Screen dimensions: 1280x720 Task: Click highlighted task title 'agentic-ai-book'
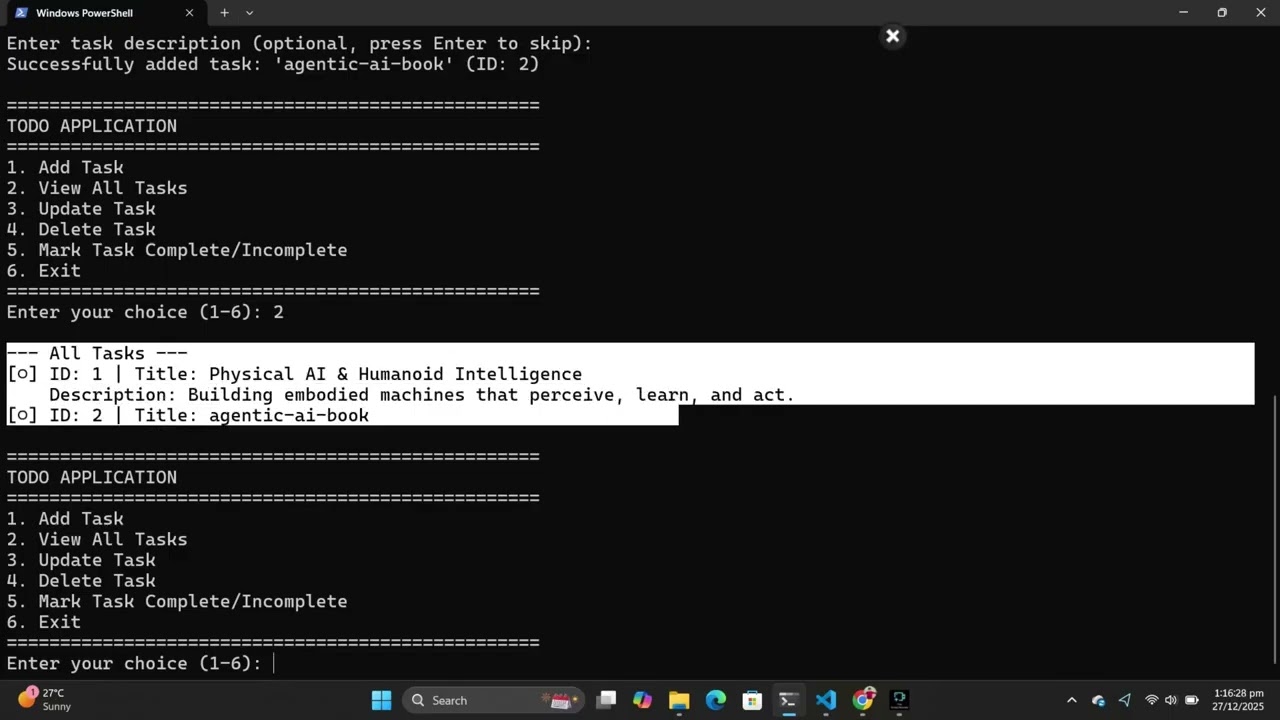tap(289, 415)
